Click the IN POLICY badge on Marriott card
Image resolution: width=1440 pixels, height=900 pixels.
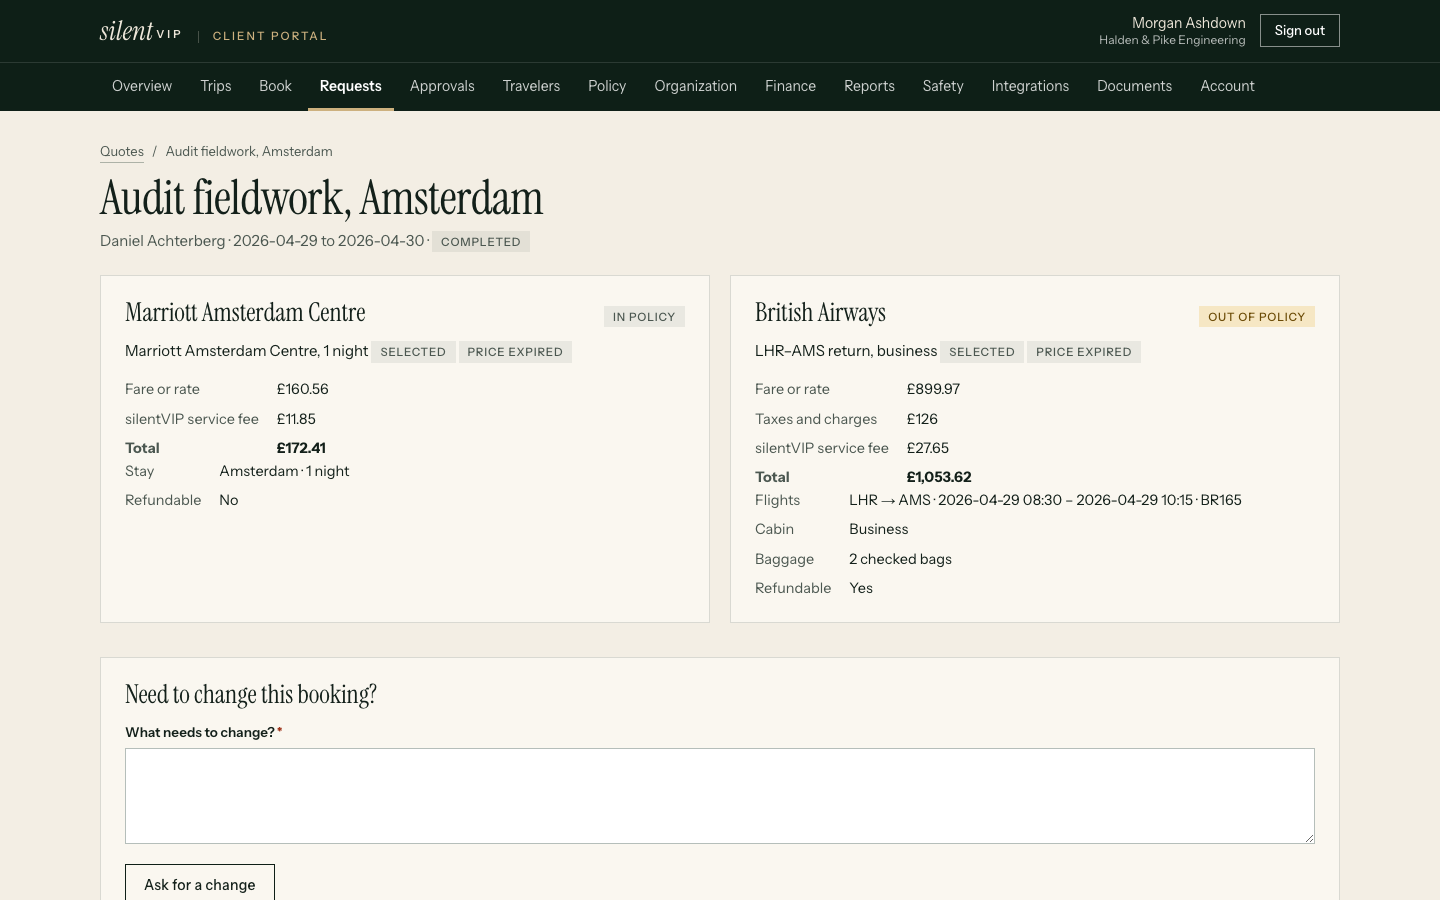644,317
